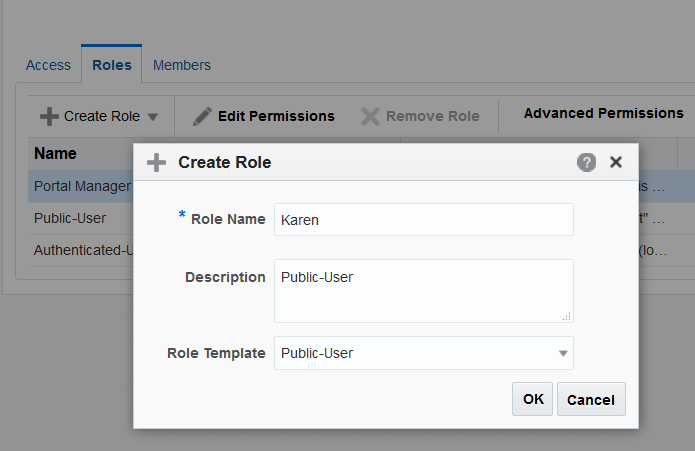
Task: Click the Description resize handle
Action: (567, 316)
